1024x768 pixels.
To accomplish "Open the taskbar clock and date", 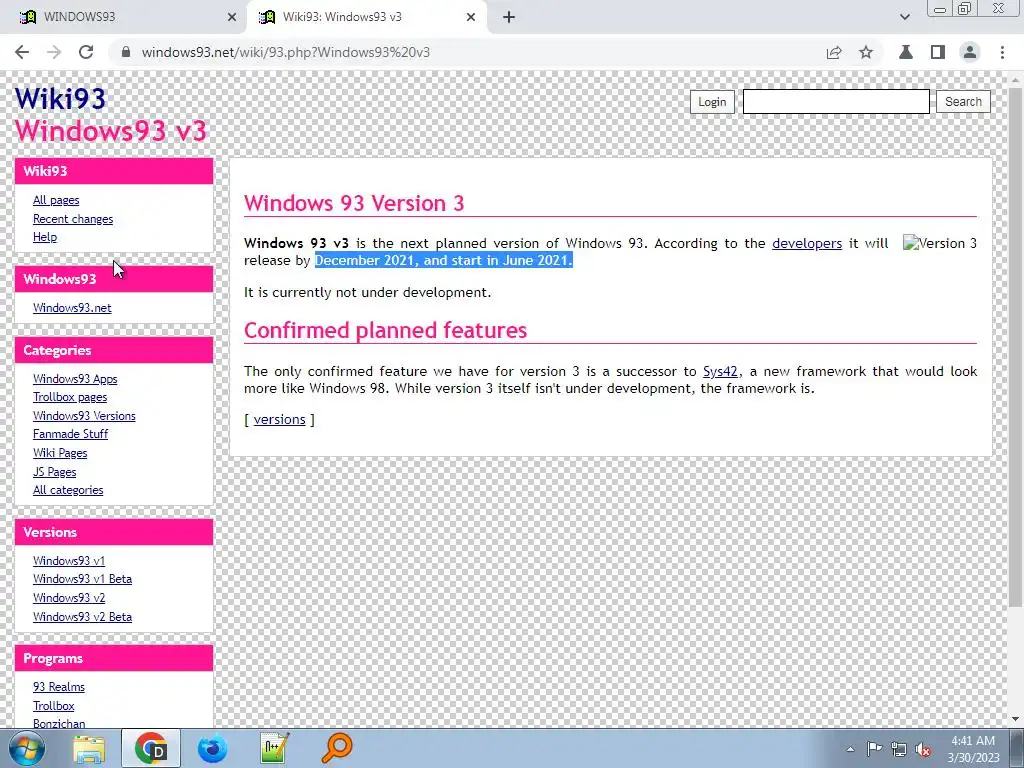I will click(x=973, y=749).
